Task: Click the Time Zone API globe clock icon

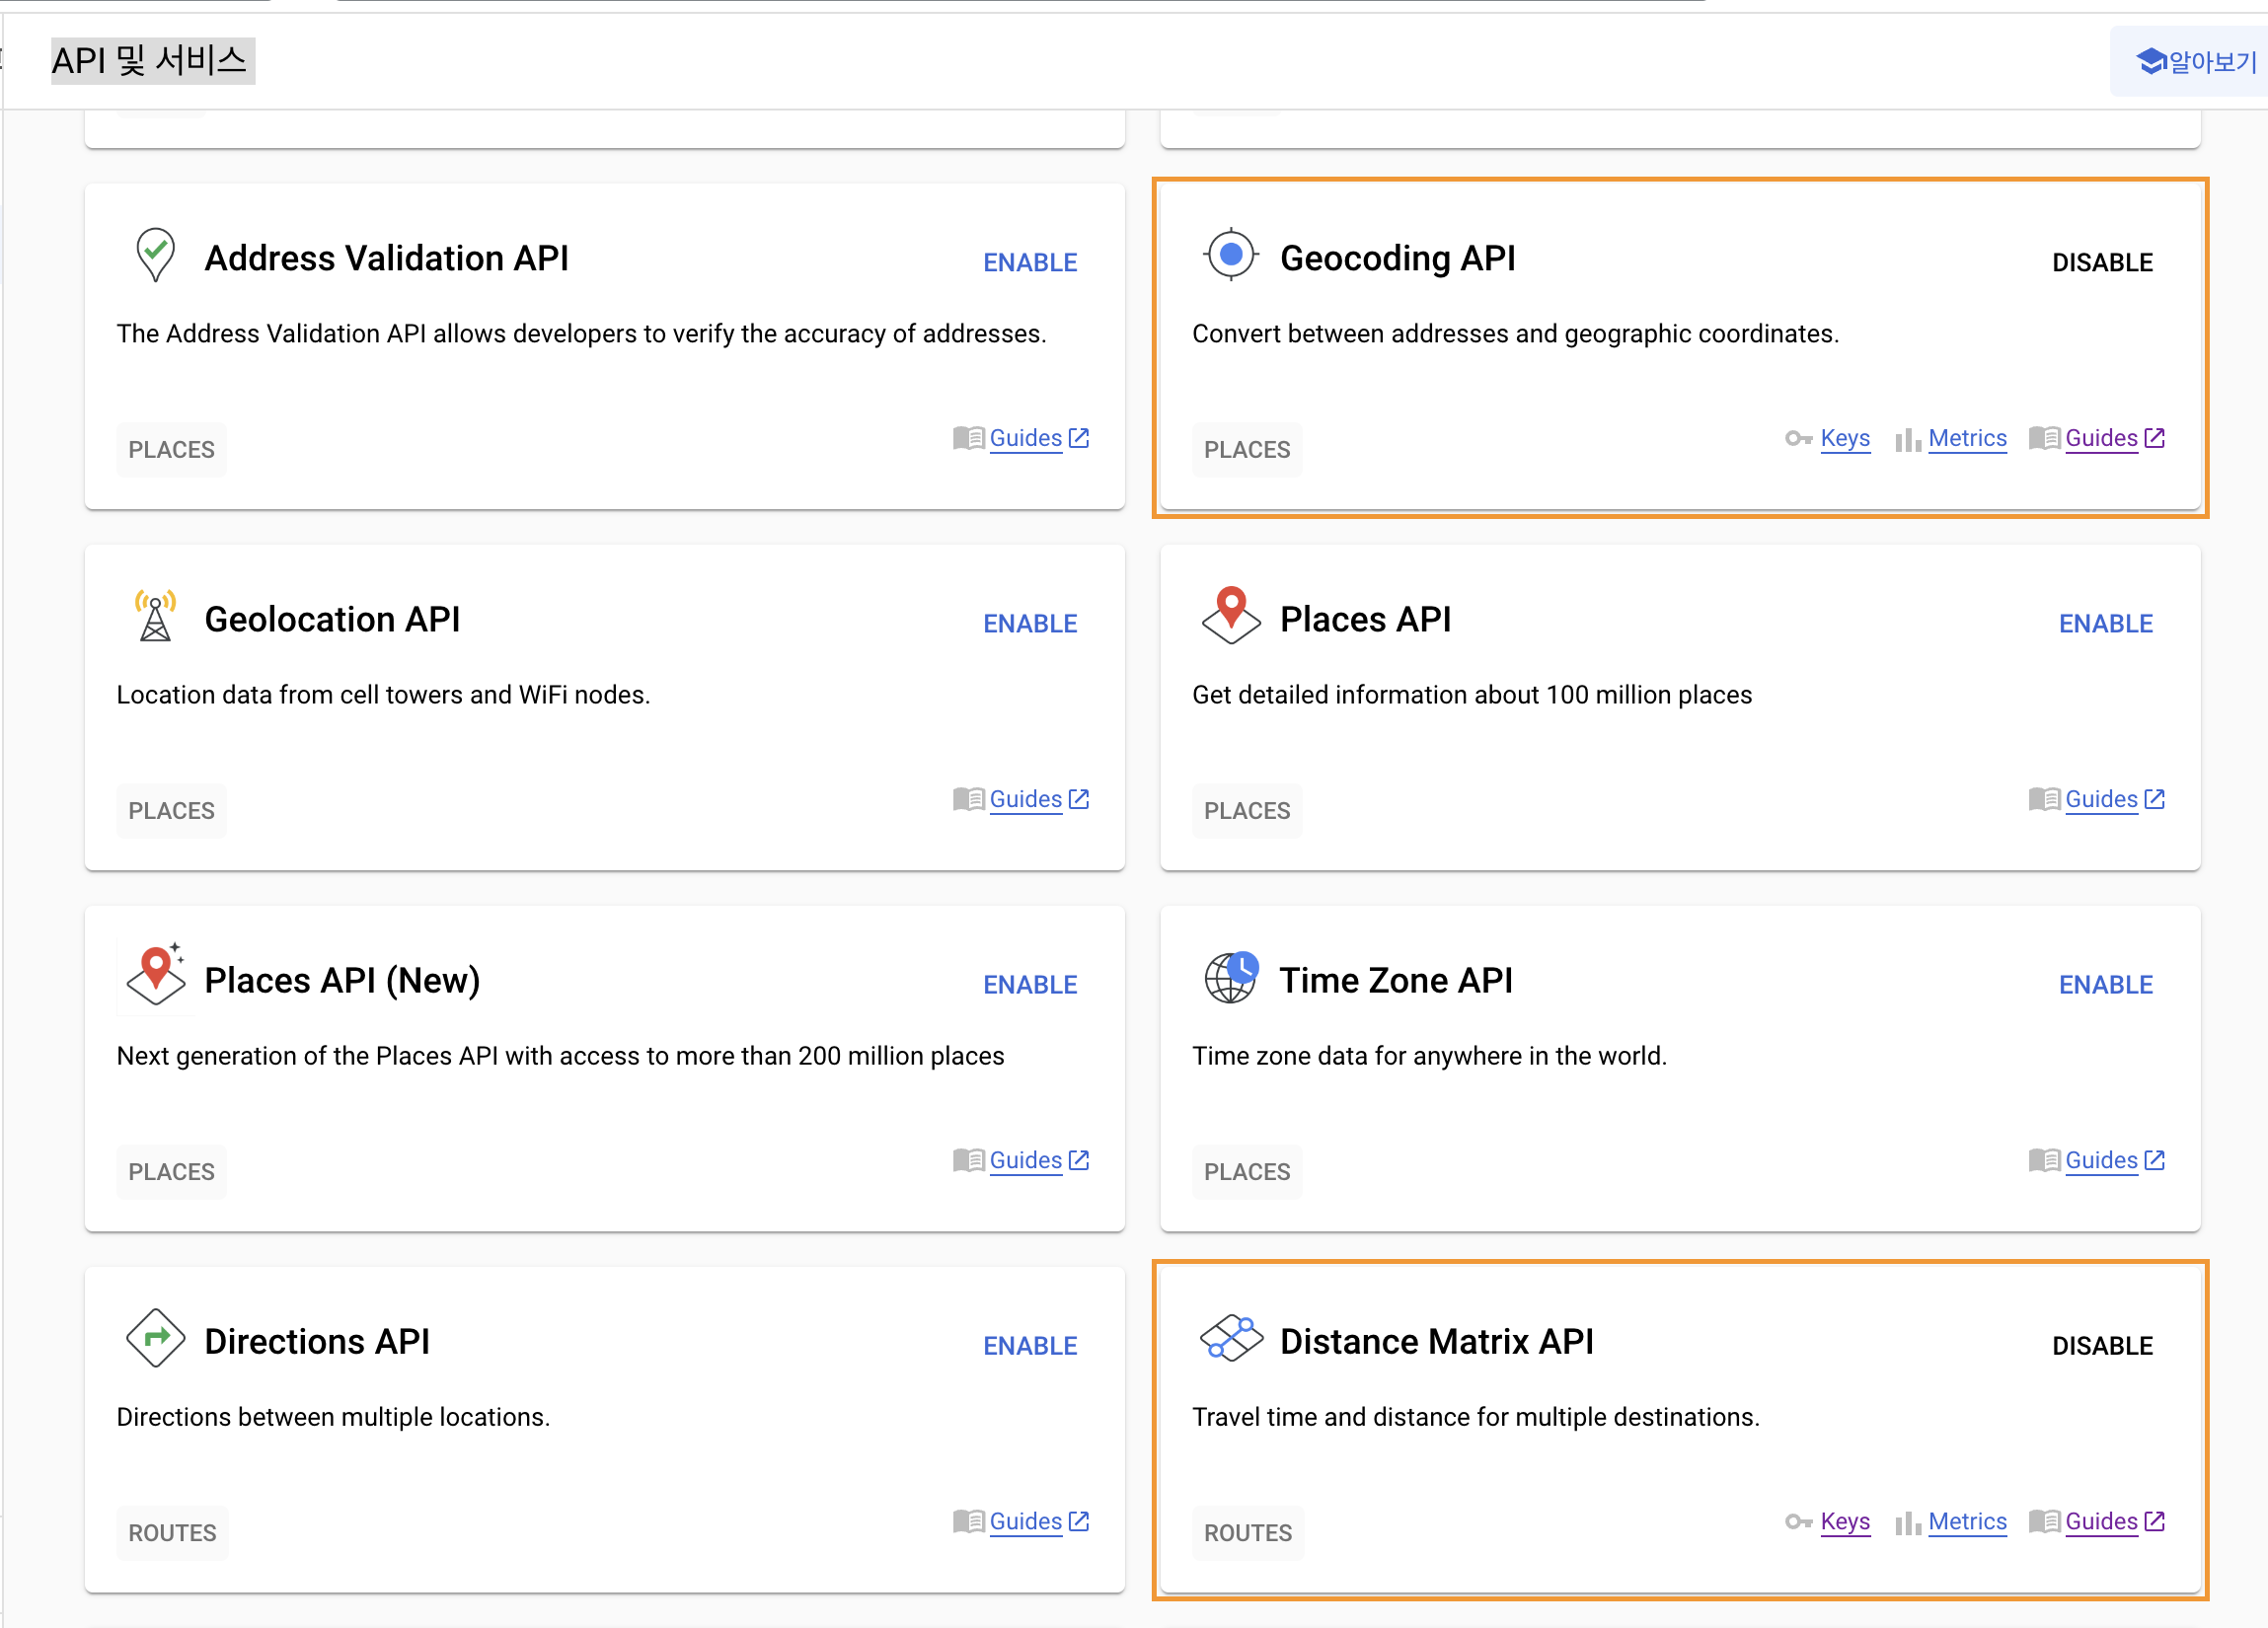Action: 1231,977
